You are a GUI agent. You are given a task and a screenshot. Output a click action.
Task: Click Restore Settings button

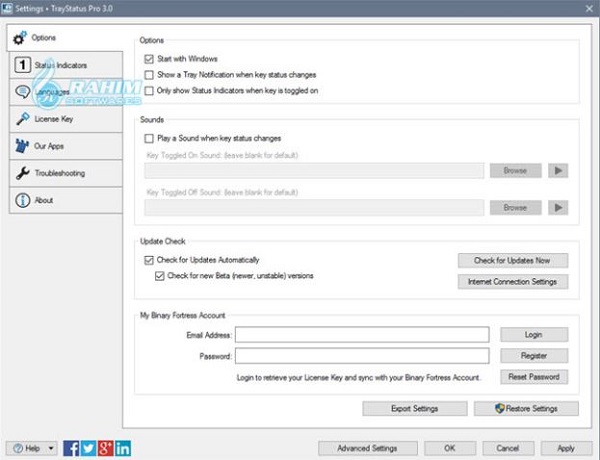[x=526, y=408]
